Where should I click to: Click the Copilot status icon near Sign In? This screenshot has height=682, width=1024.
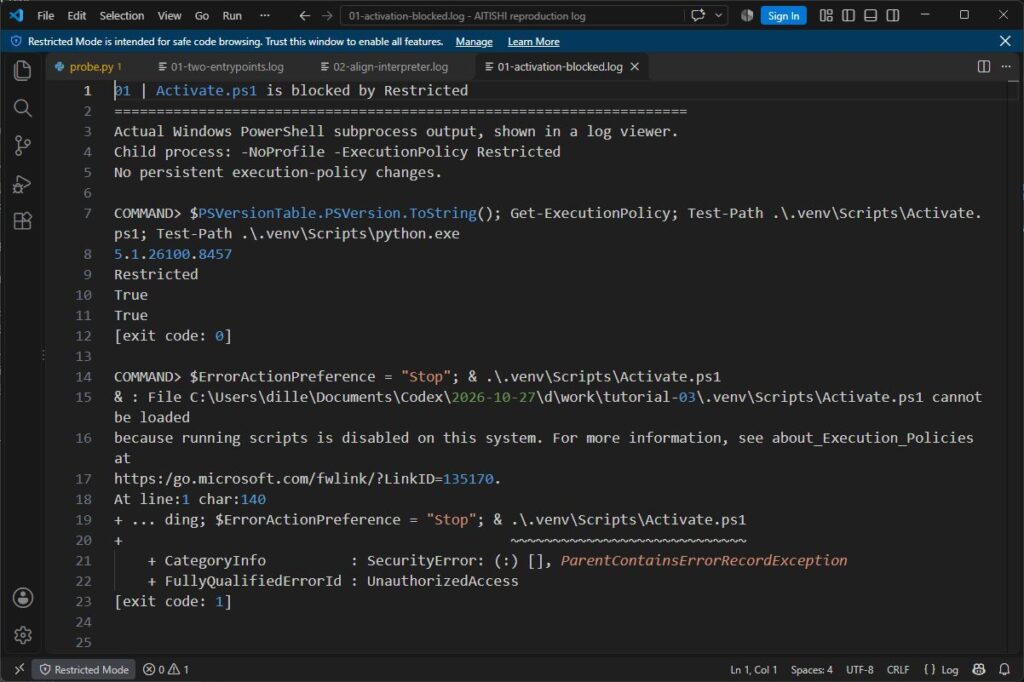click(746, 16)
